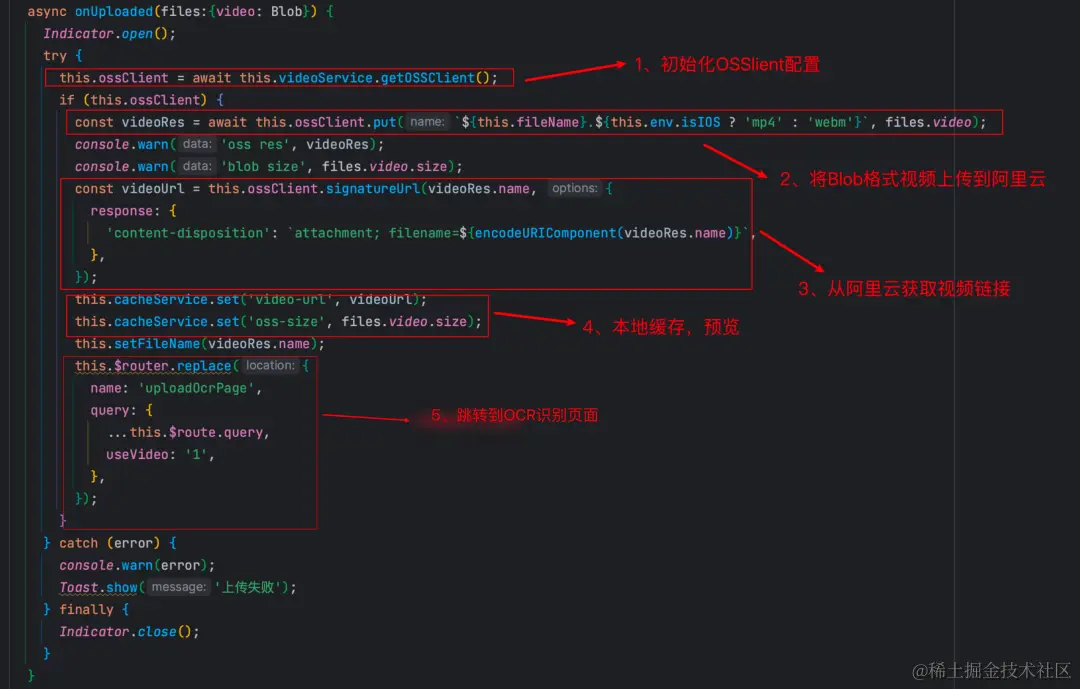The image size is (1080, 689).
Task: Click the 'if (this.ossClient)' condition
Action: click(x=133, y=99)
